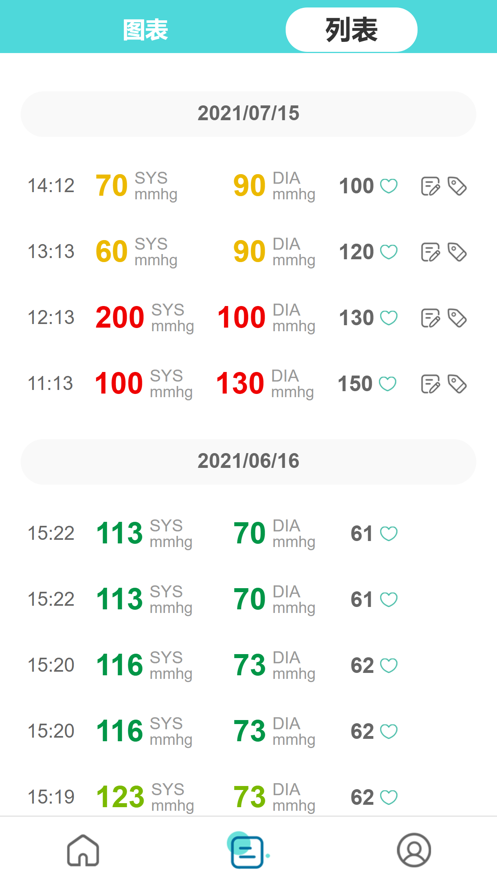This screenshot has height=883, width=497.
Task: Select the 列表 list tab
Action: point(351,30)
